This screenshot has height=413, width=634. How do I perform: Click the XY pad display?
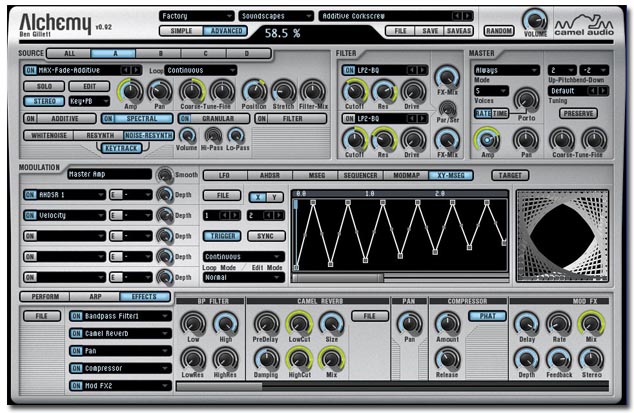[562, 236]
